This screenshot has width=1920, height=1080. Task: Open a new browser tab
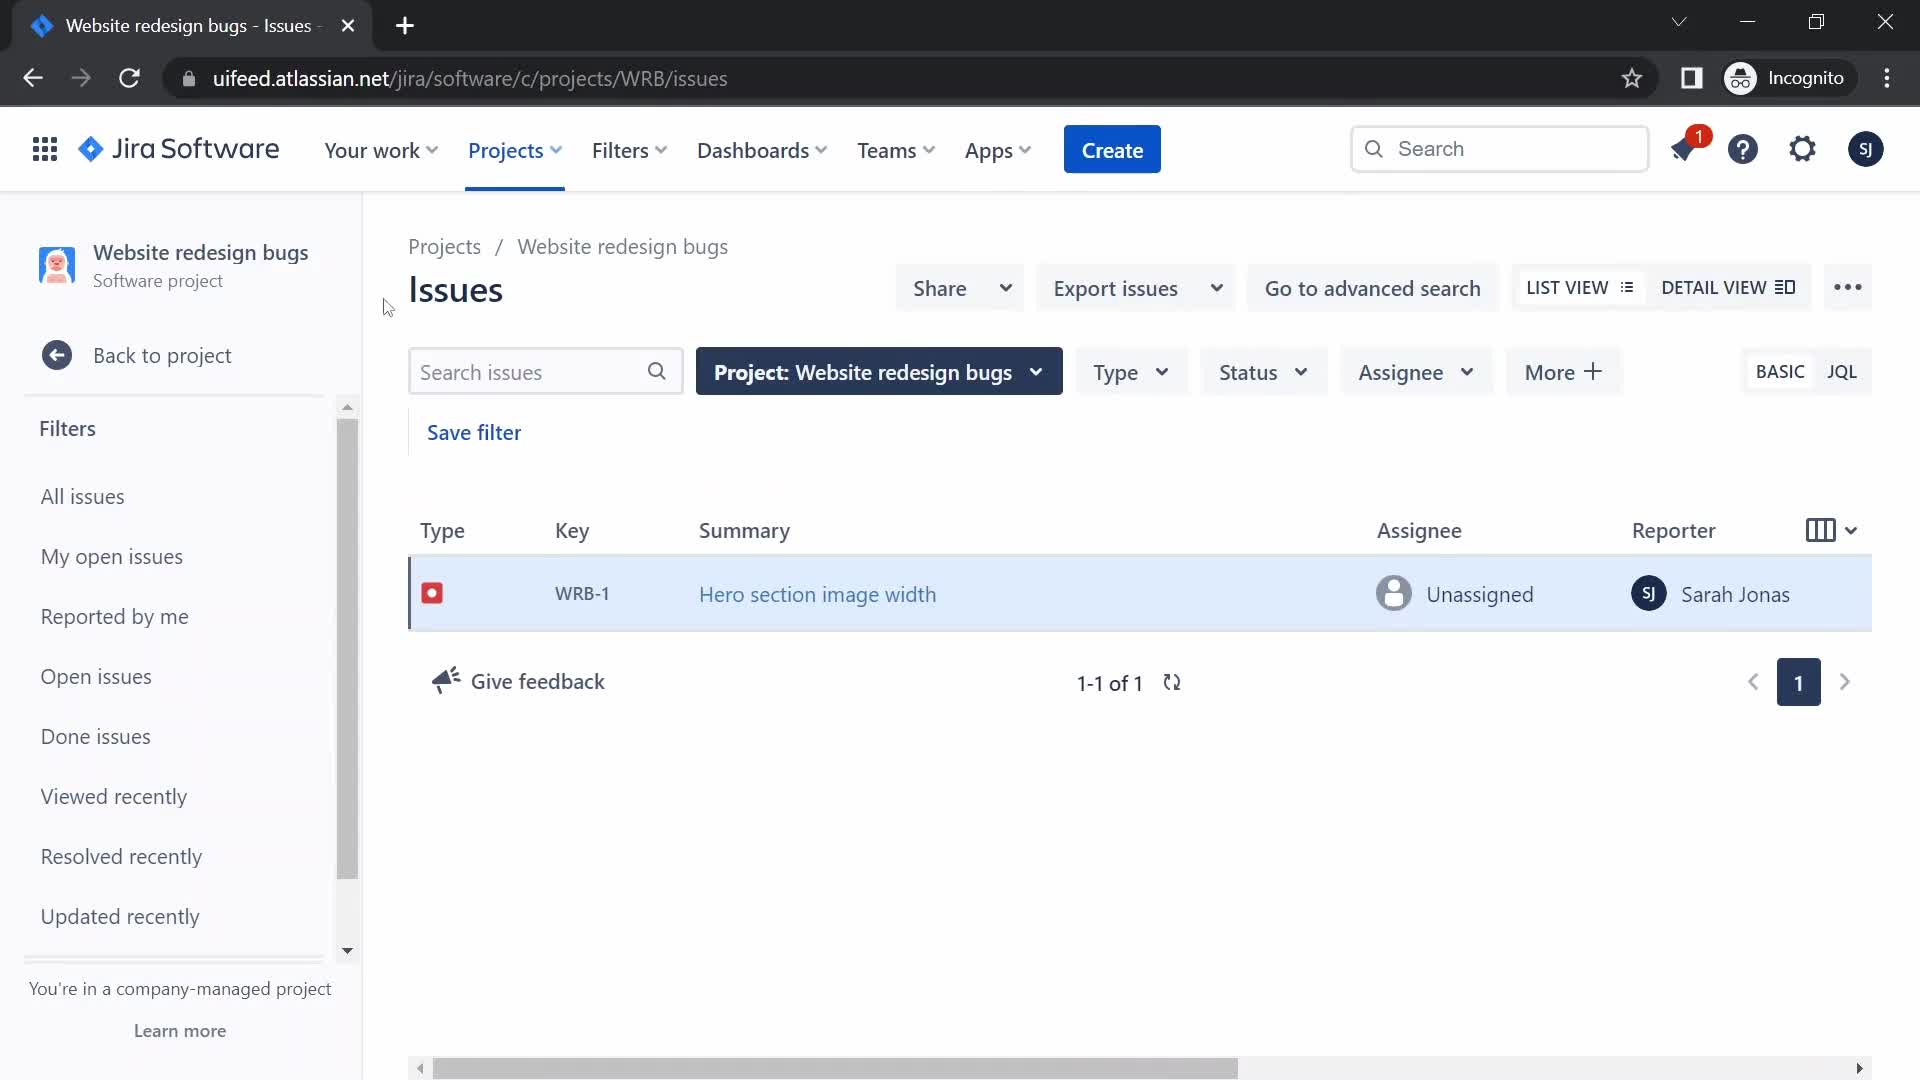coord(405,26)
